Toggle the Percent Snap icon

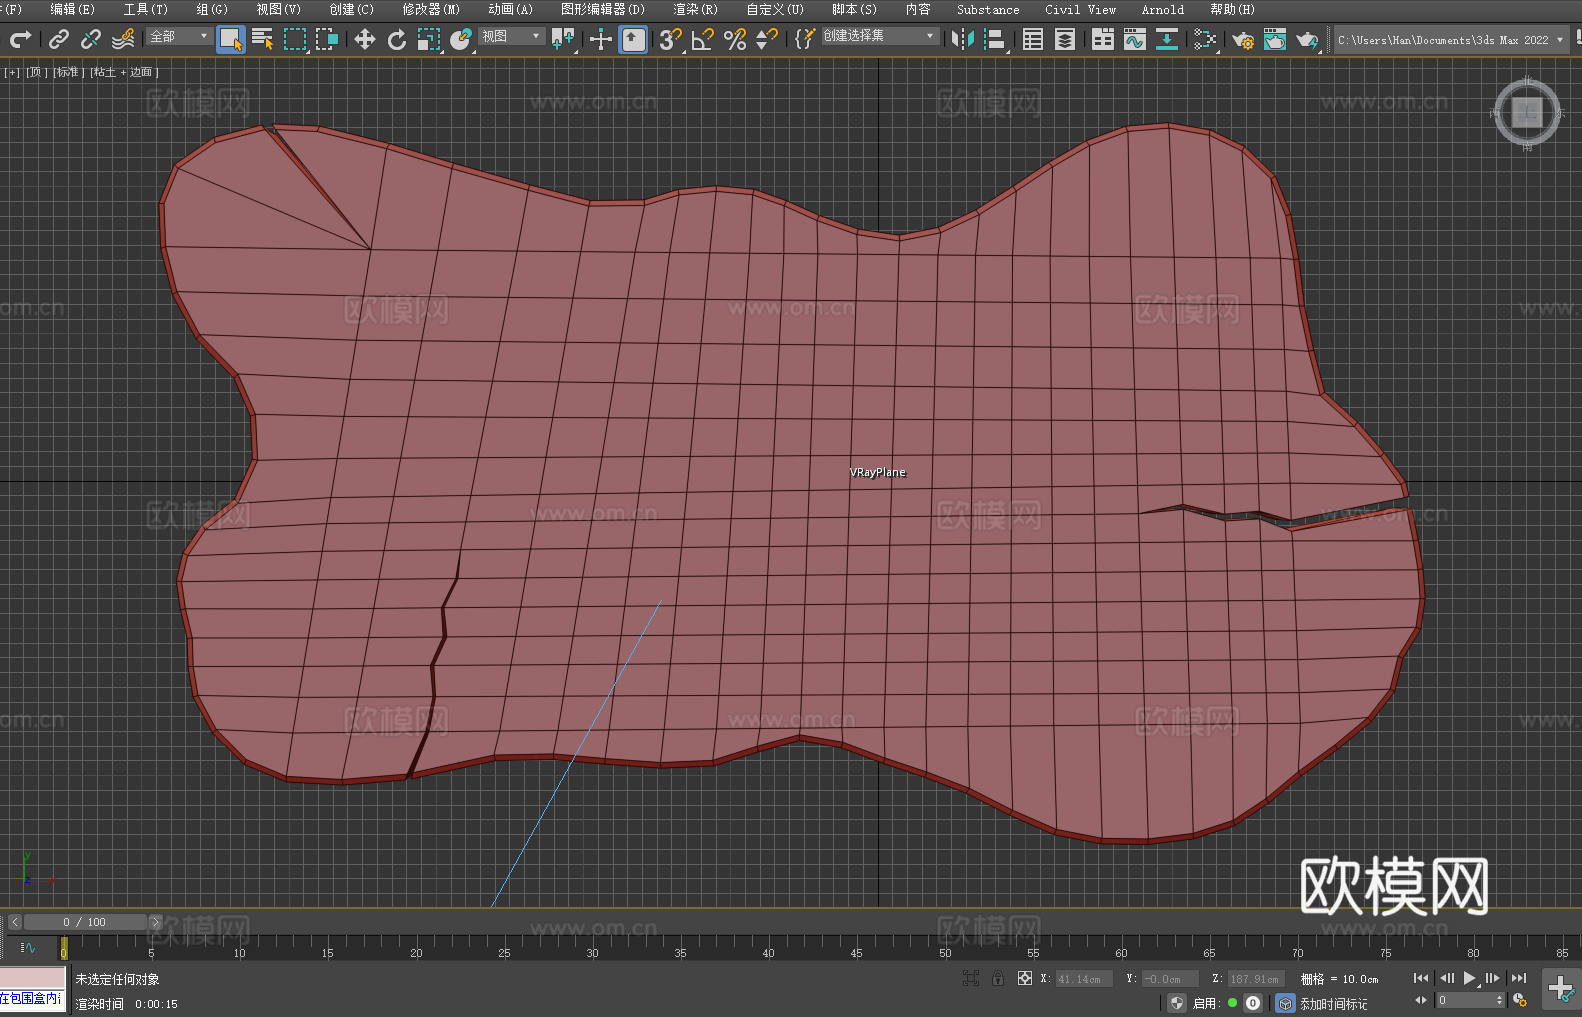point(735,39)
